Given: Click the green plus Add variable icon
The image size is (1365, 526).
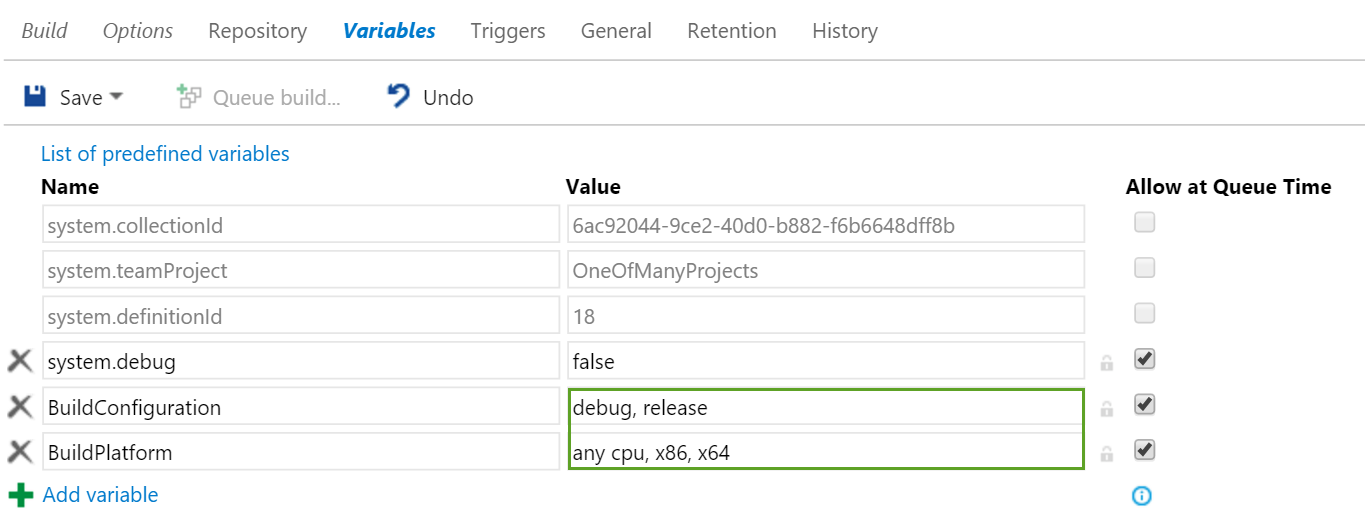Looking at the screenshot, I should click(x=20, y=495).
